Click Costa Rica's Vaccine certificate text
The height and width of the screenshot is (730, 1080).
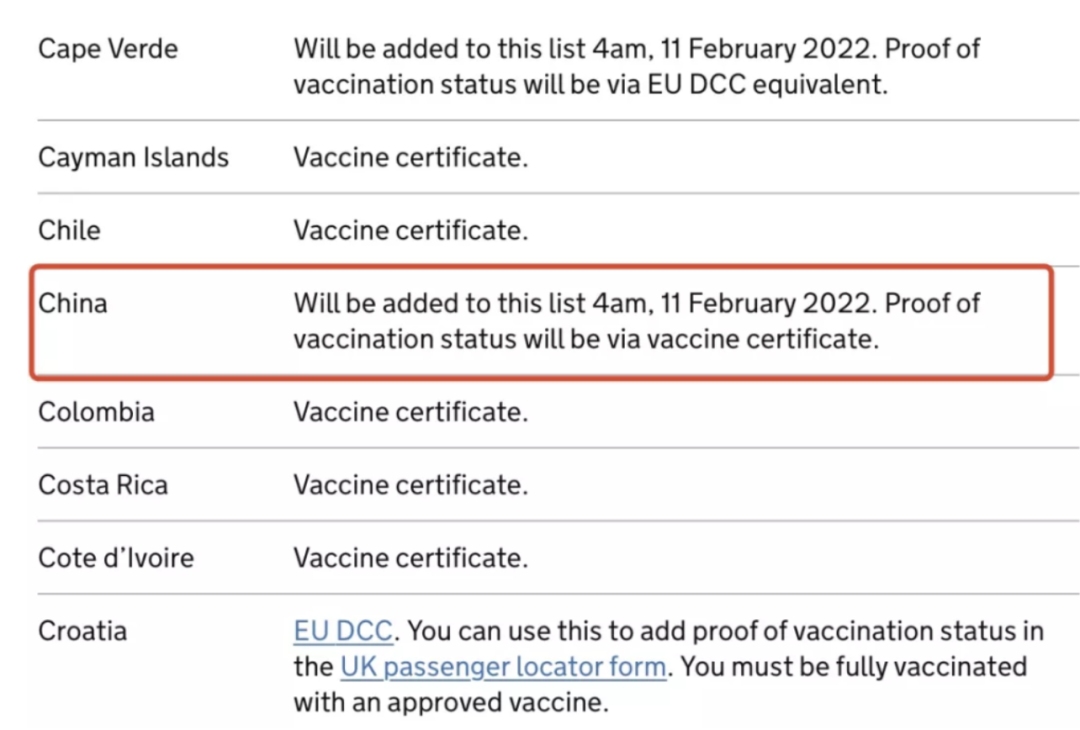tap(411, 485)
